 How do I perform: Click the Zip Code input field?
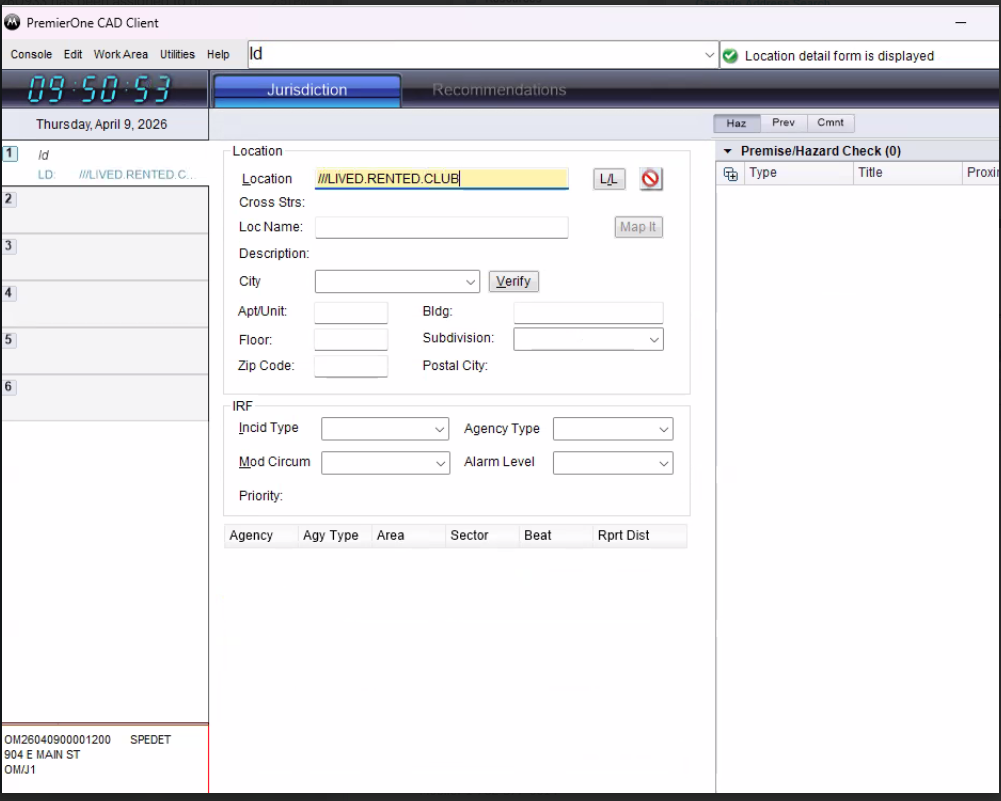point(350,366)
